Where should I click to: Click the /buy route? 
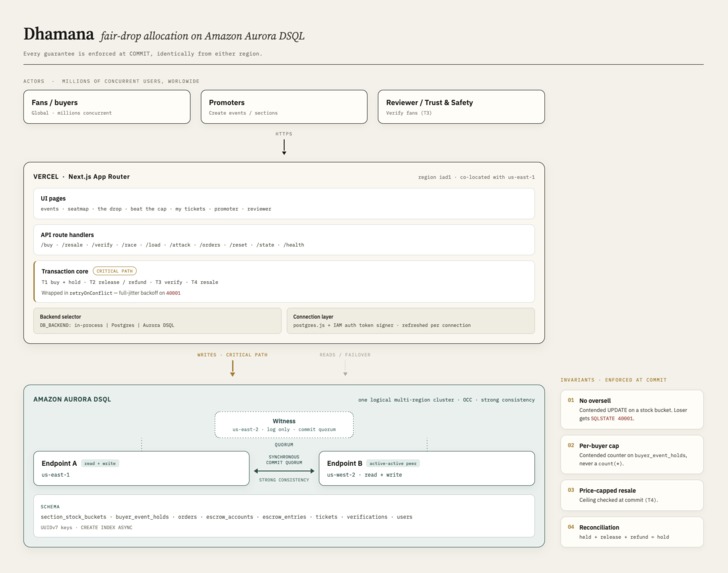pos(47,245)
